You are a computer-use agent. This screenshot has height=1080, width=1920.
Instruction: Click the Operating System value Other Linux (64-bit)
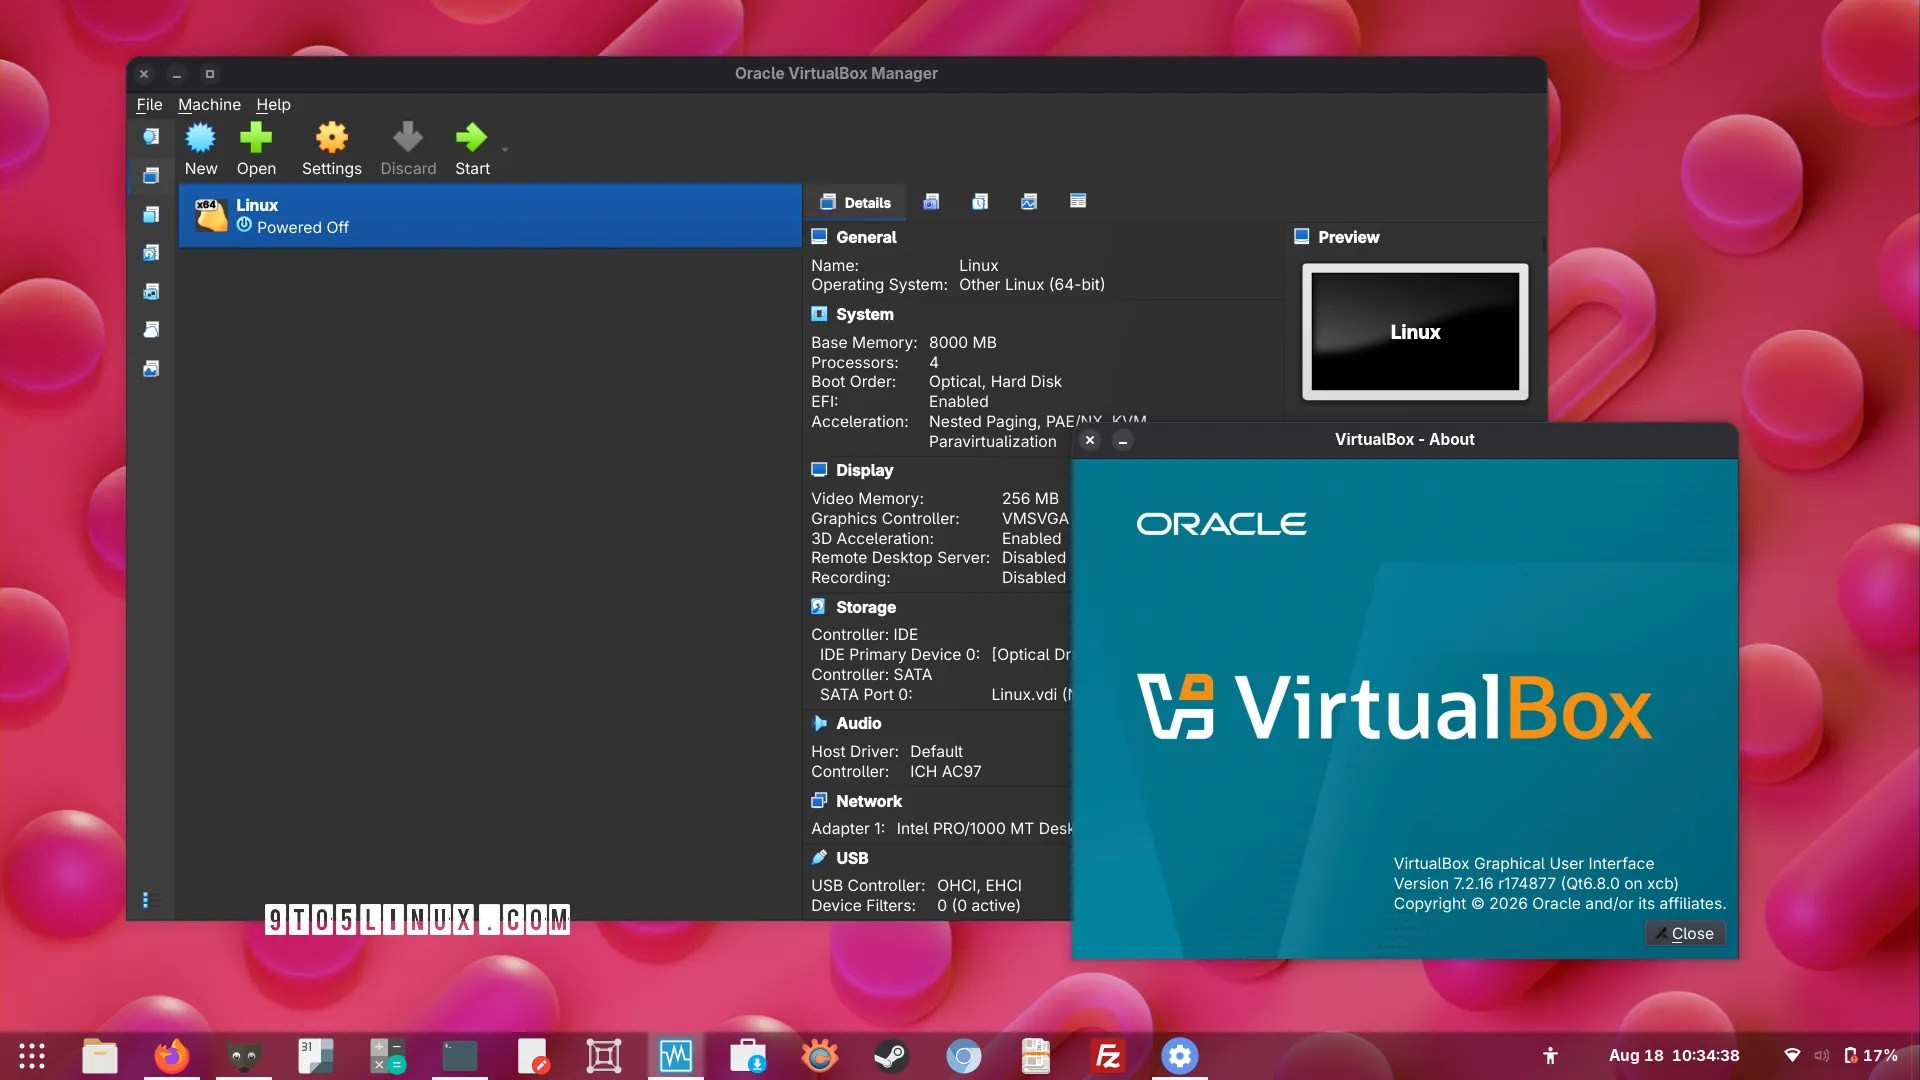1032,284
